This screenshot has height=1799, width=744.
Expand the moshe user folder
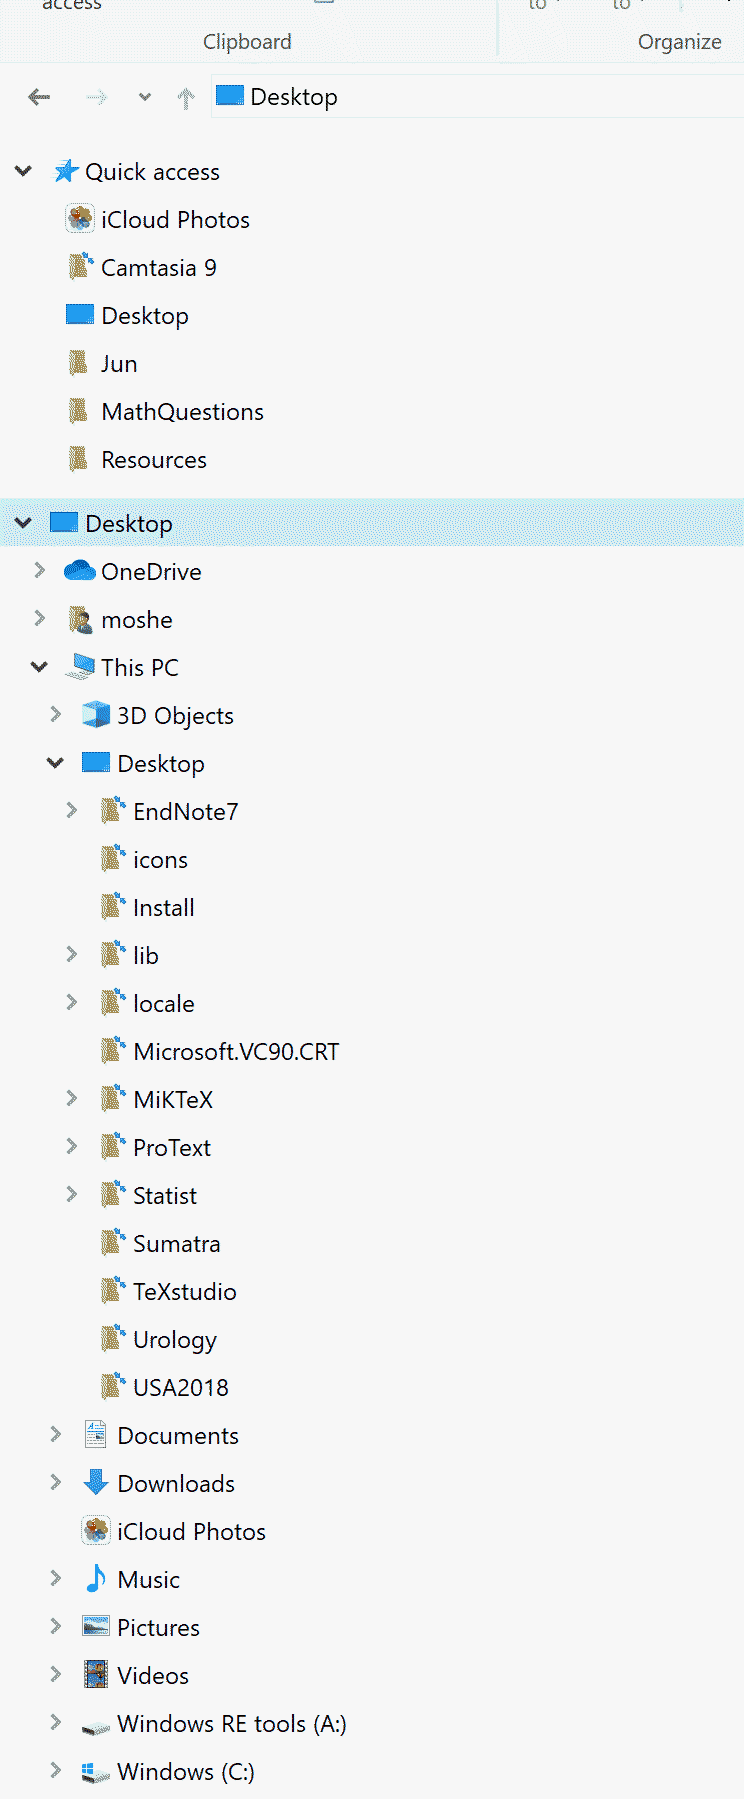tap(40, 618)
